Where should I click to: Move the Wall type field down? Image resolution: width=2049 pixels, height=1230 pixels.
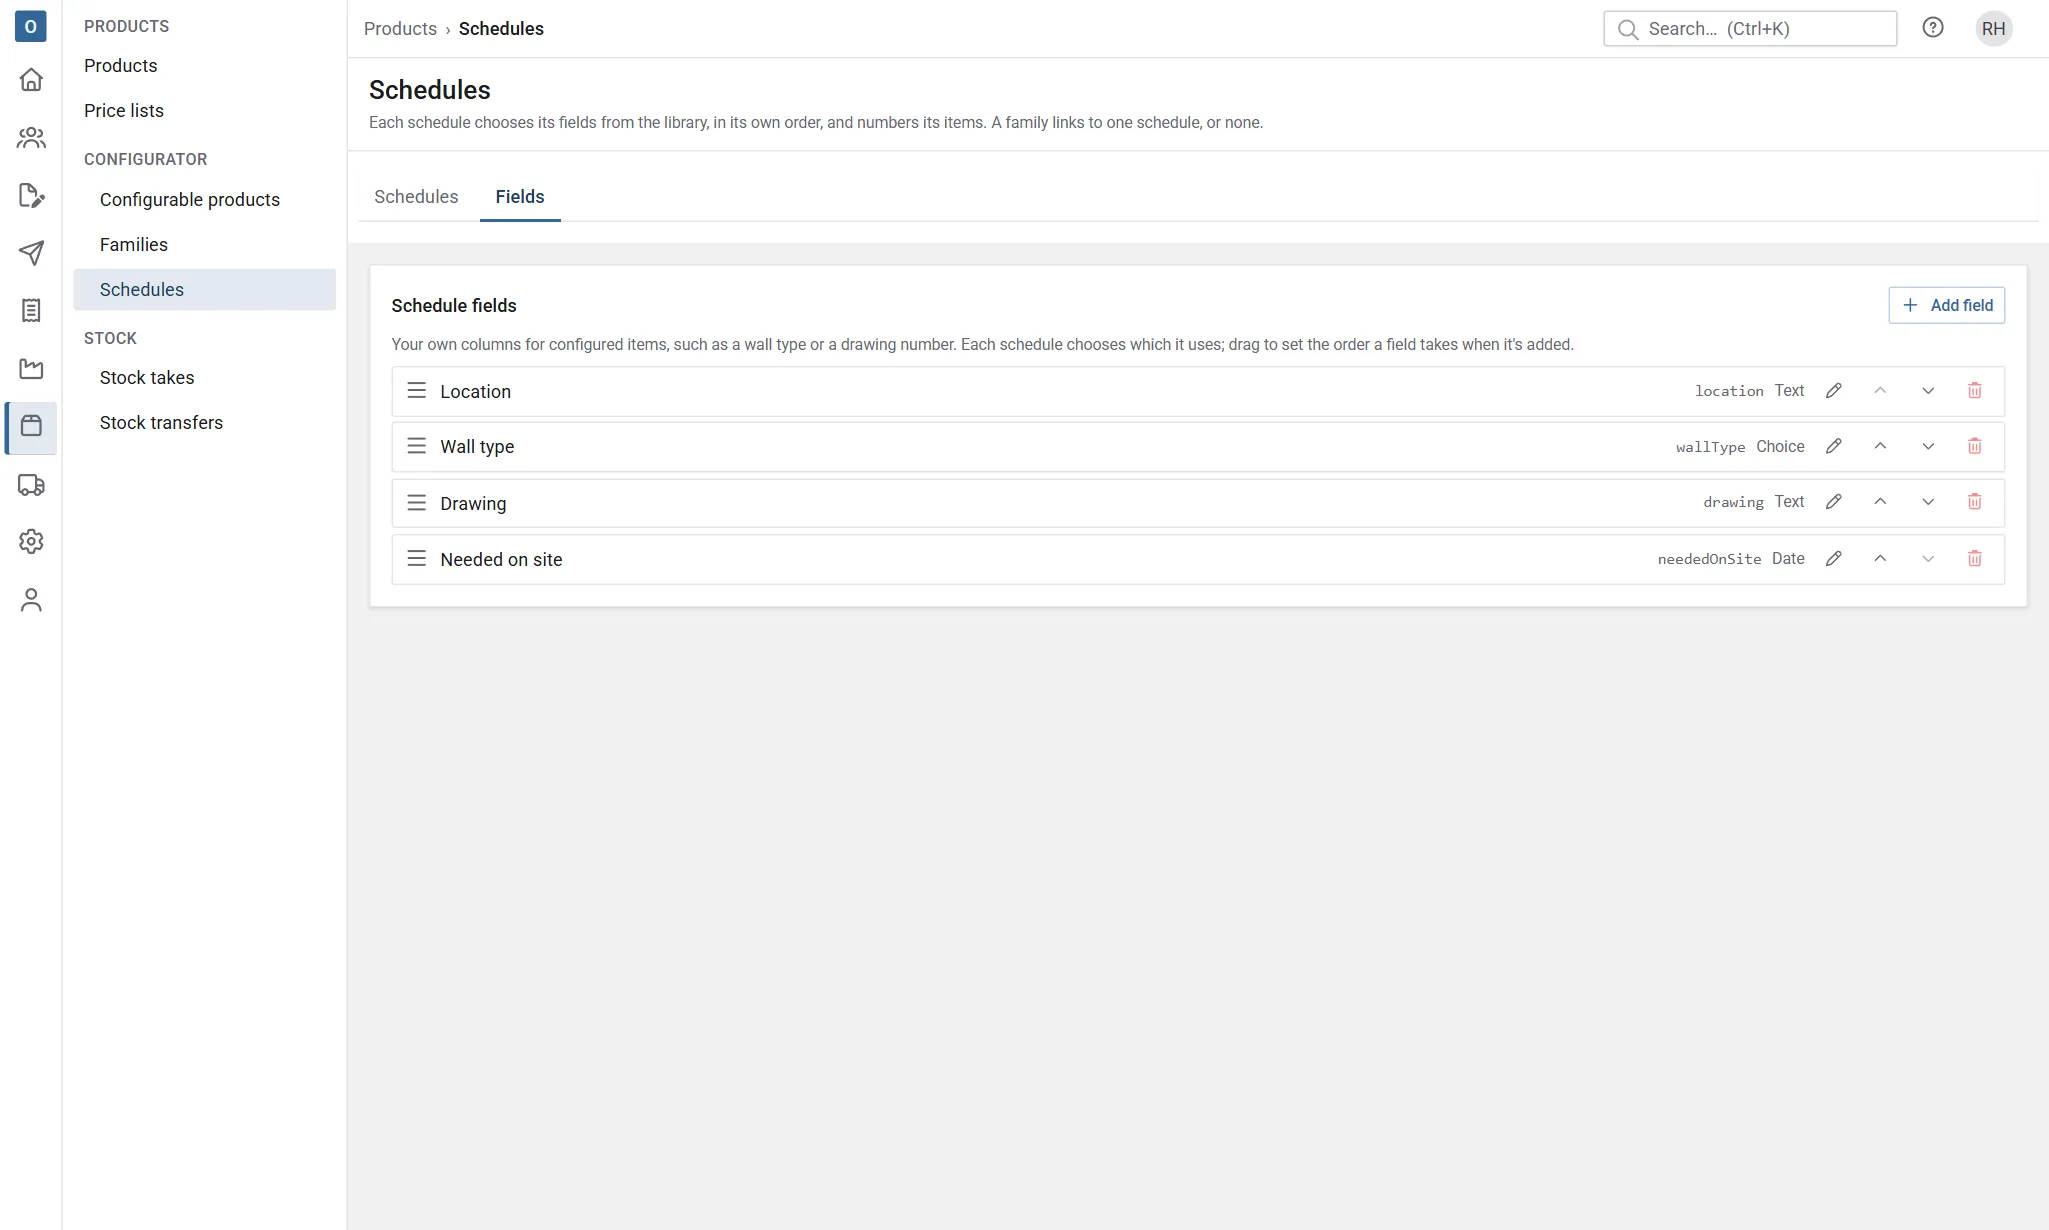(1928, 446)
